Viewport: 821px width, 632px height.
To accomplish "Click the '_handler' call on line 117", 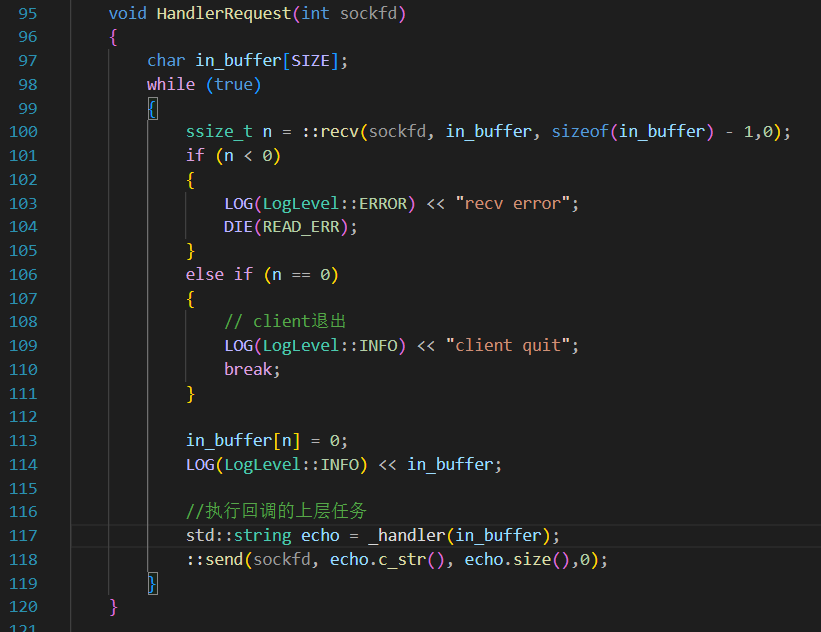I will (407, 536).
